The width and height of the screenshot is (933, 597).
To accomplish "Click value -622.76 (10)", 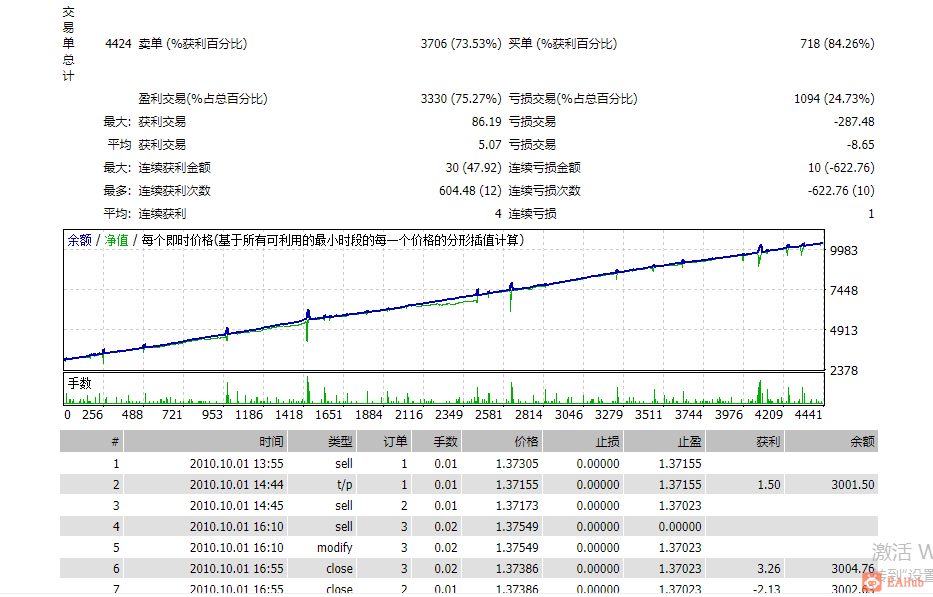I will pyautogui.click(x=841, y=191).
